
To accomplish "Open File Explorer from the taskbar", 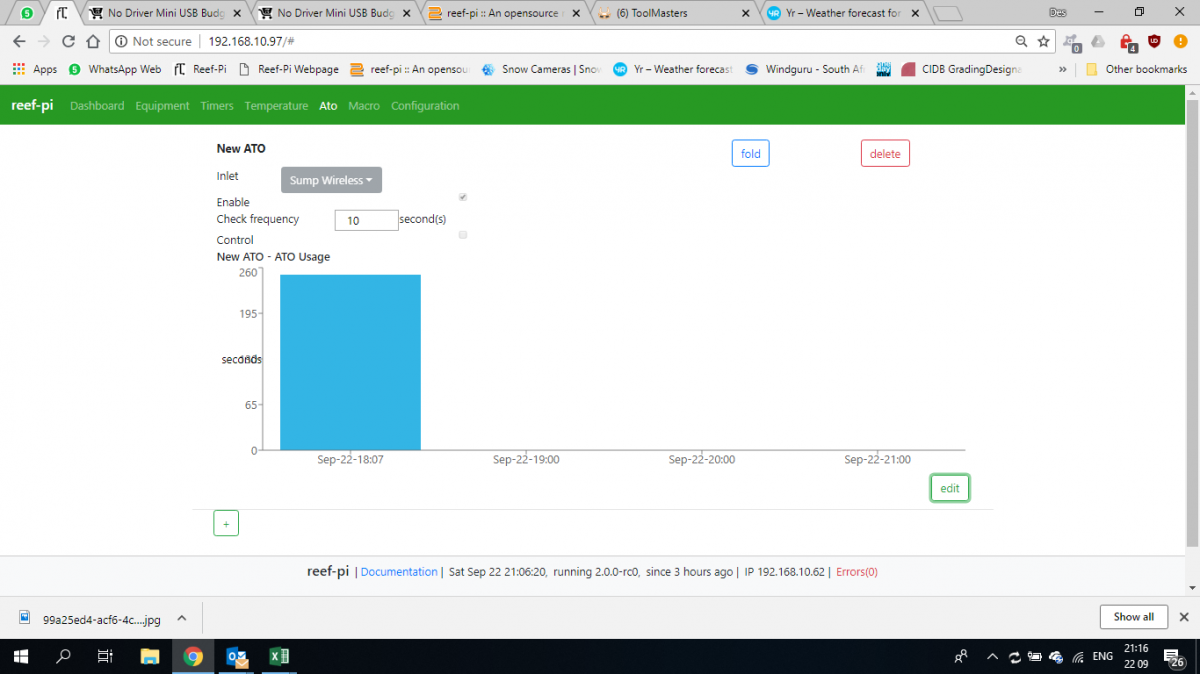I will coord(149,657).
